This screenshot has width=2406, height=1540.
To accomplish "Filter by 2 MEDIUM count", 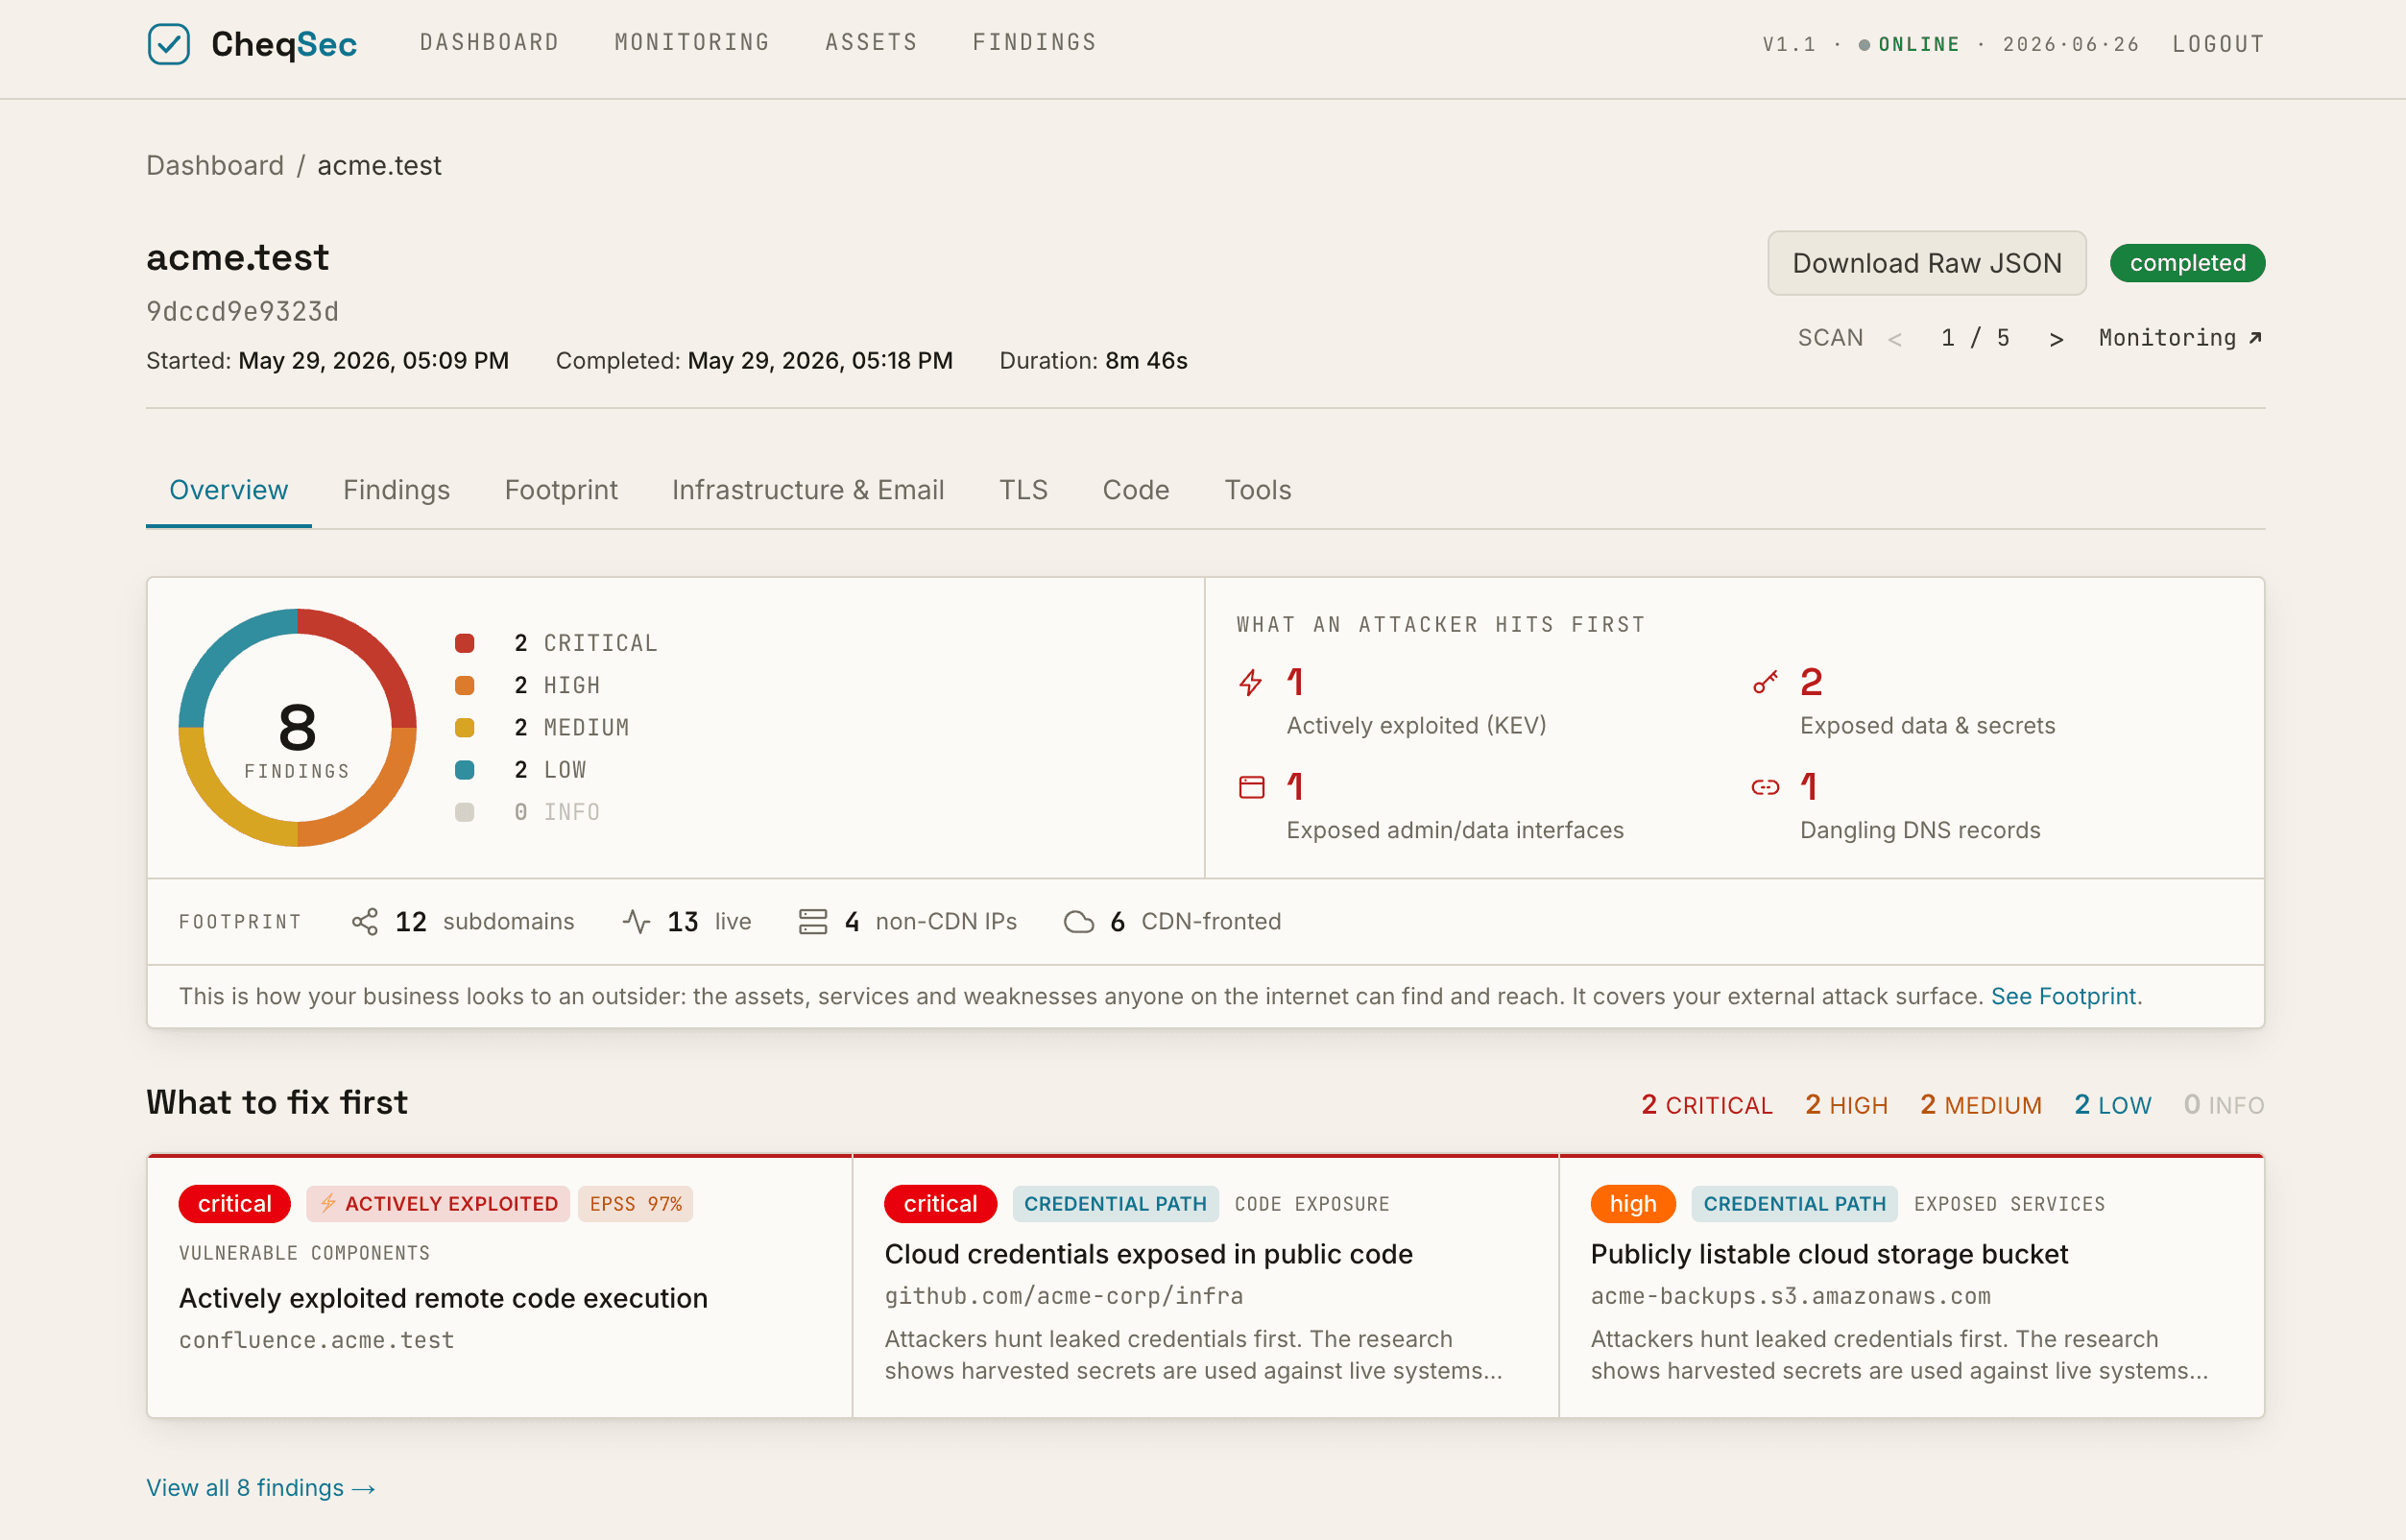I will 1980,1105.
